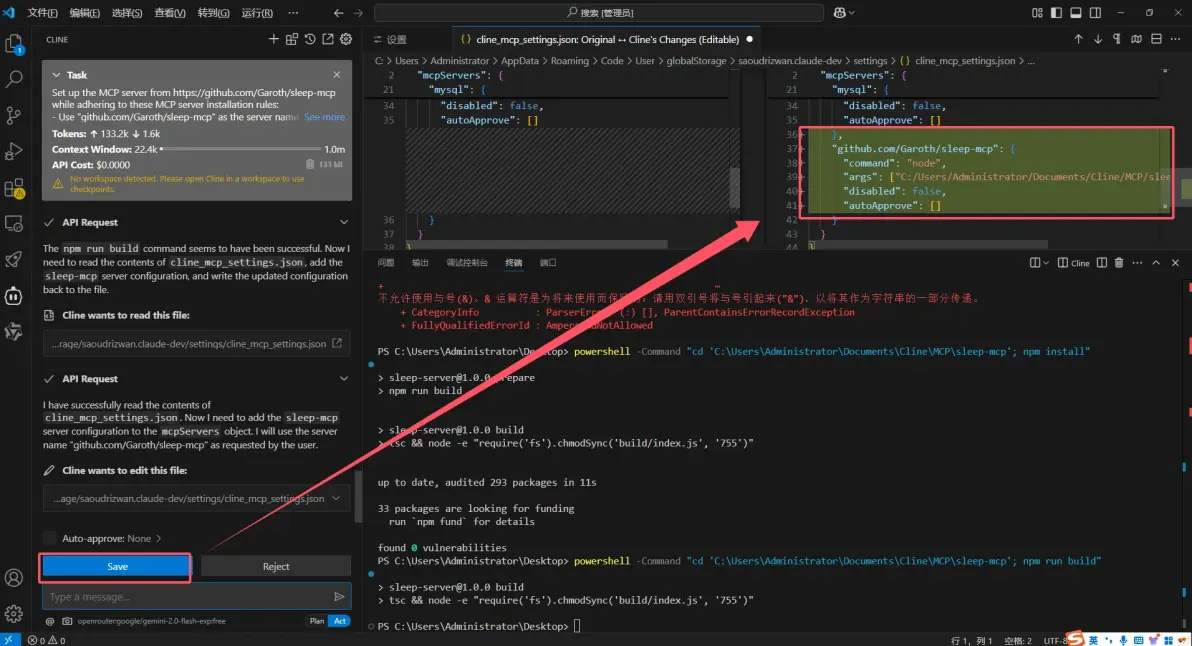Image resolution: width=1192 pixels, height=646 pixels.
Task: Open Cline settings gear in panel header
Action: click(346, 39)
